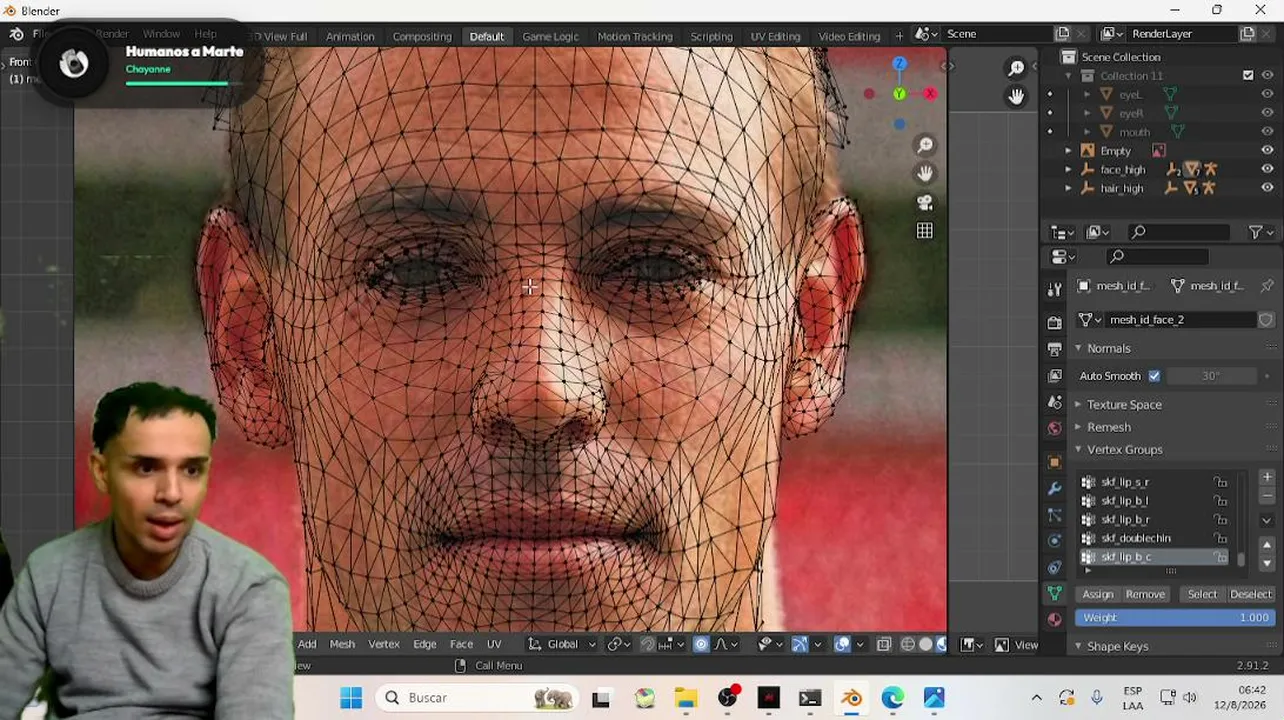Move vertex group up with the arrow
Image resolution: width=1284 pixels, height=720 pixels.
coord(1267,545)
